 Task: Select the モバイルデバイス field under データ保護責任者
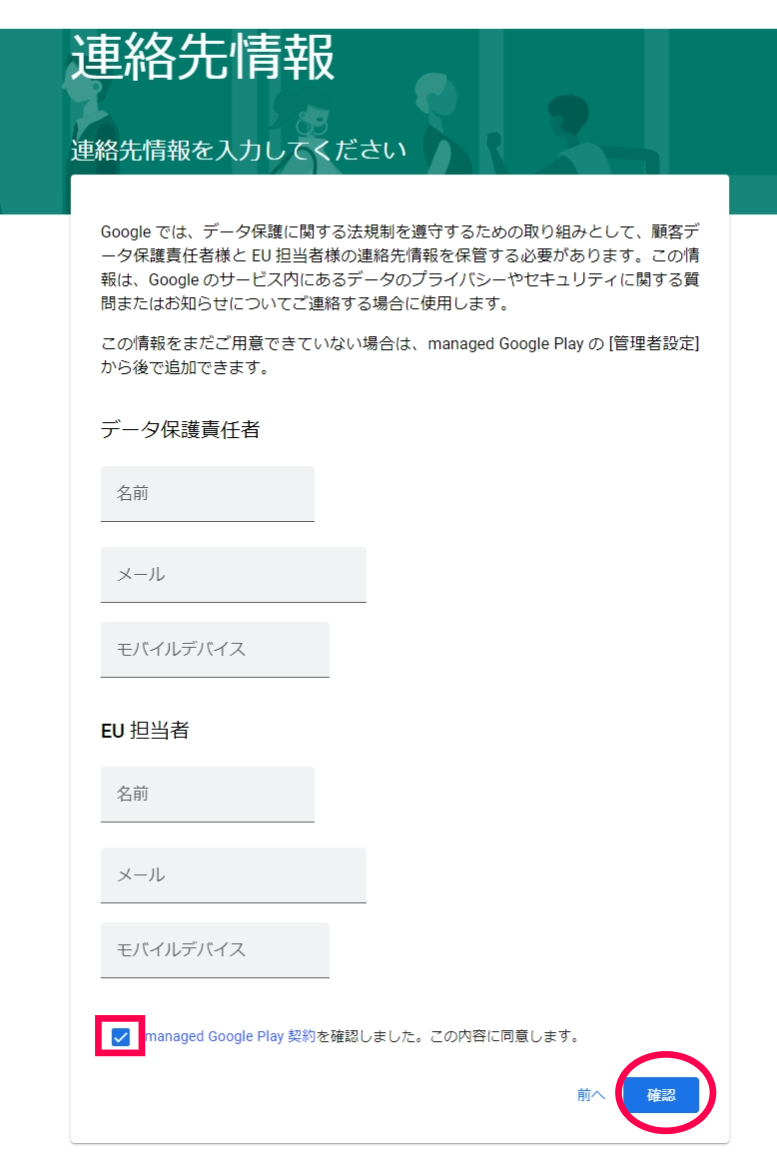pyautogui.click(x=215, y=650)
